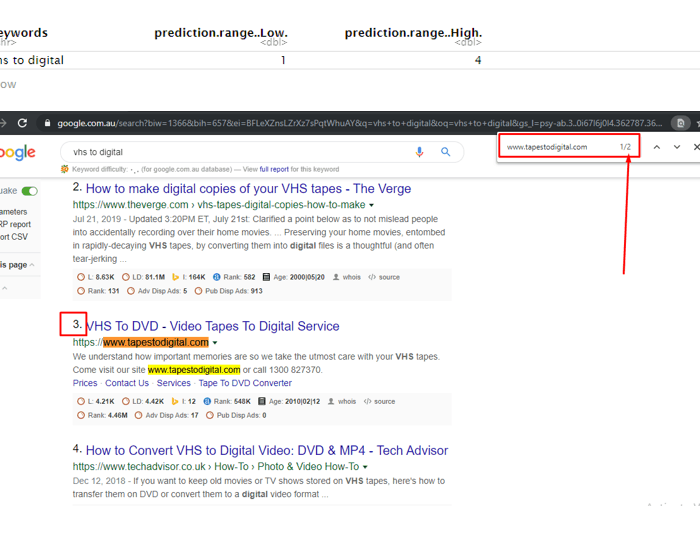Toggle the SEOquake switch off
Screen dimensions: 700x543
click(x=30, y=191)
